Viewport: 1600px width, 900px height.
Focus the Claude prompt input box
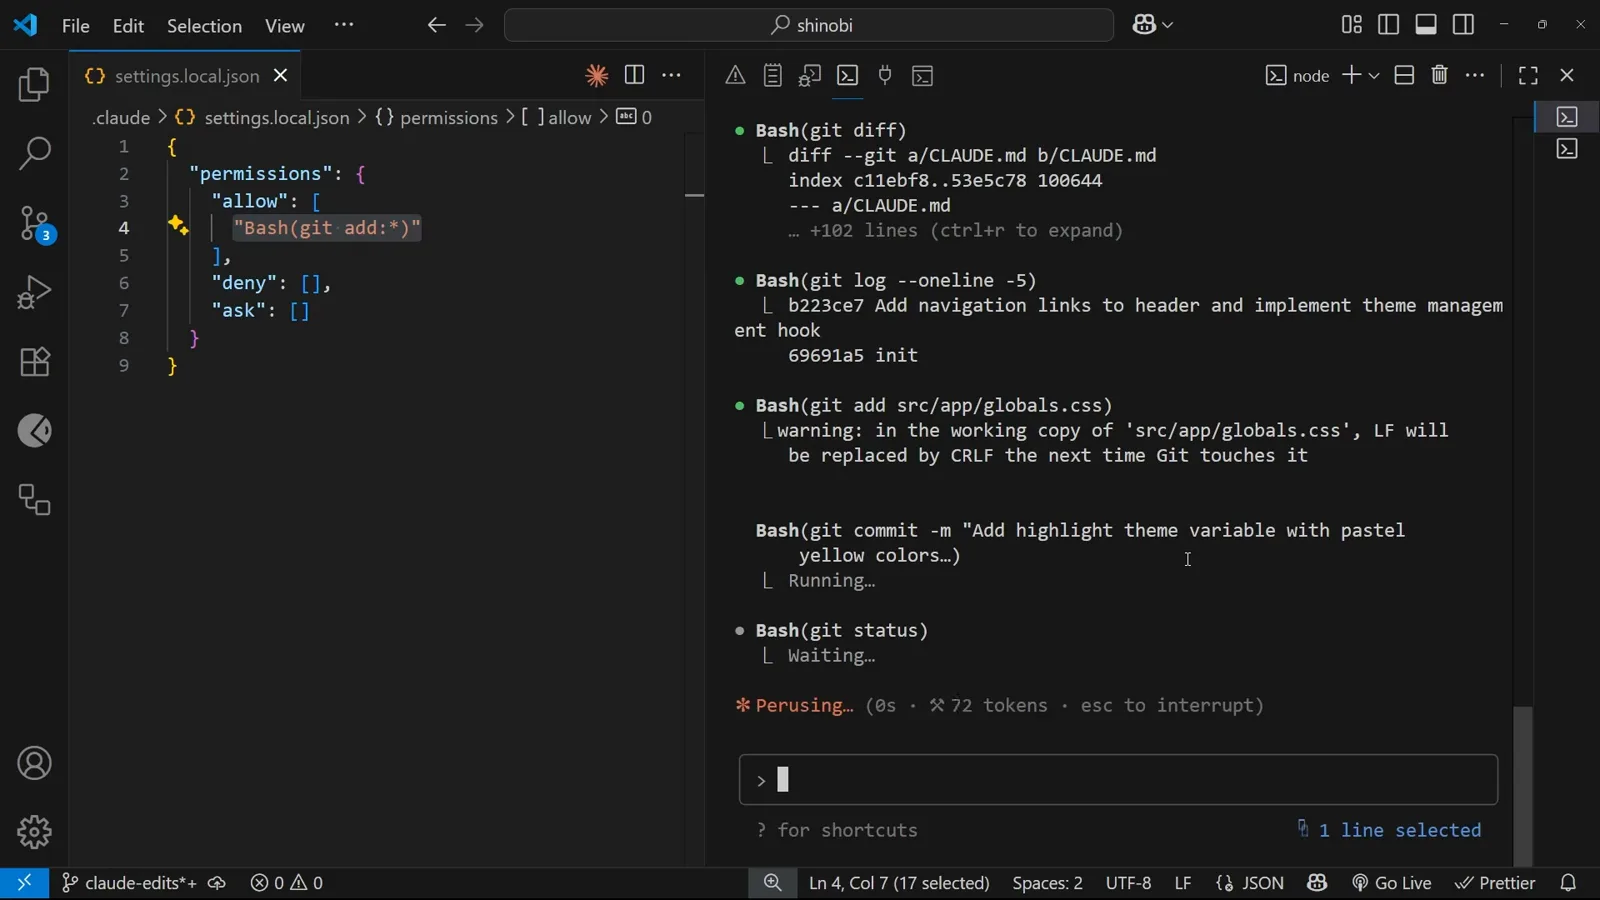click(x=1118, y=780)
